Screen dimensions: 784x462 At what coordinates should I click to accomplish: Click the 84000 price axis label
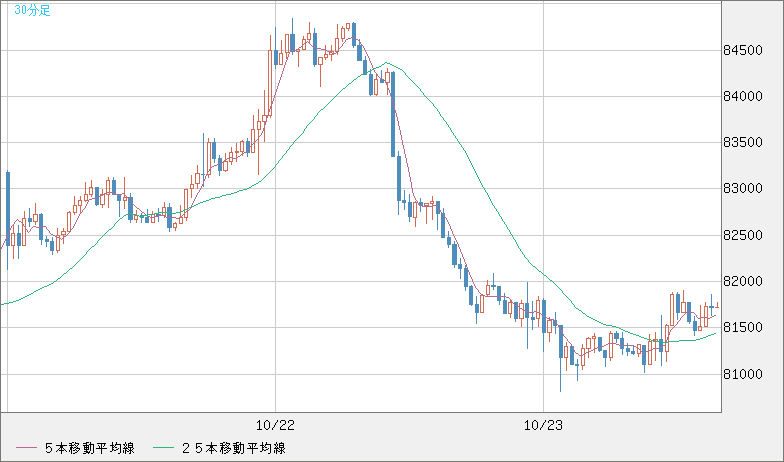[743, 96]
